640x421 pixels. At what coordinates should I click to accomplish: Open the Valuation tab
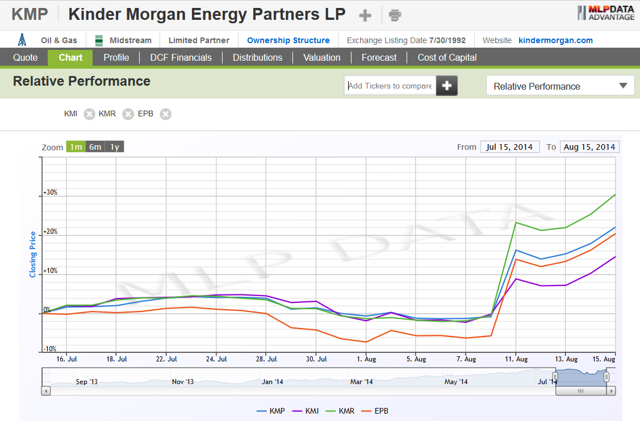point(322,58)
